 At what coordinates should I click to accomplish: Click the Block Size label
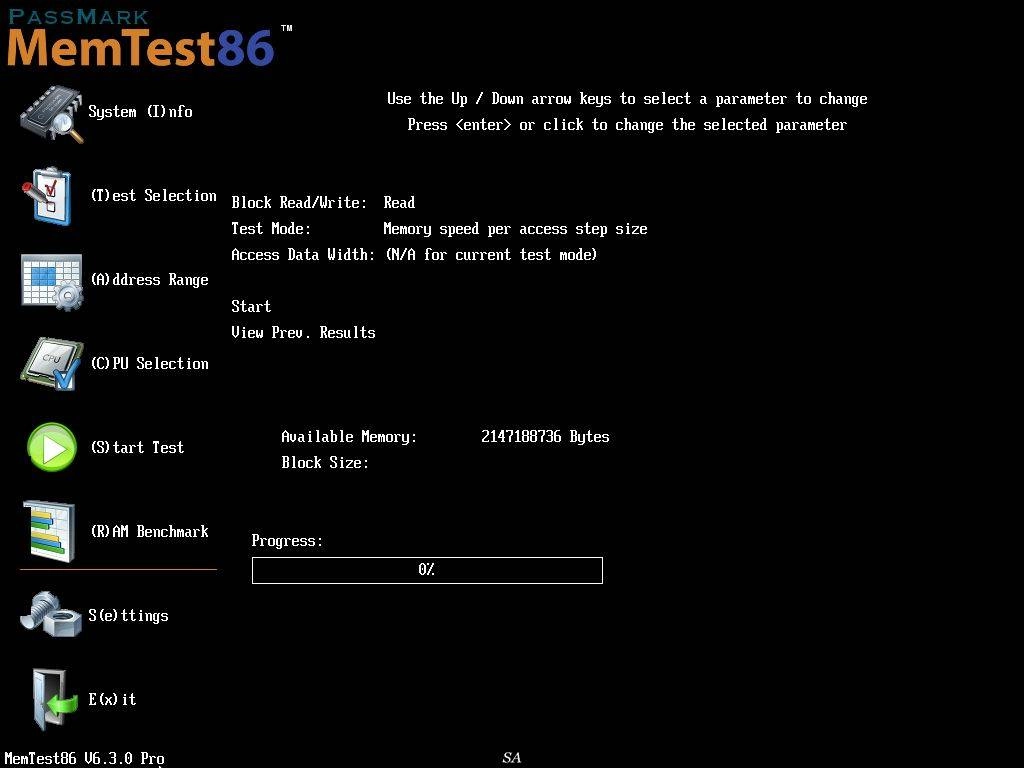tap(325, 463)
